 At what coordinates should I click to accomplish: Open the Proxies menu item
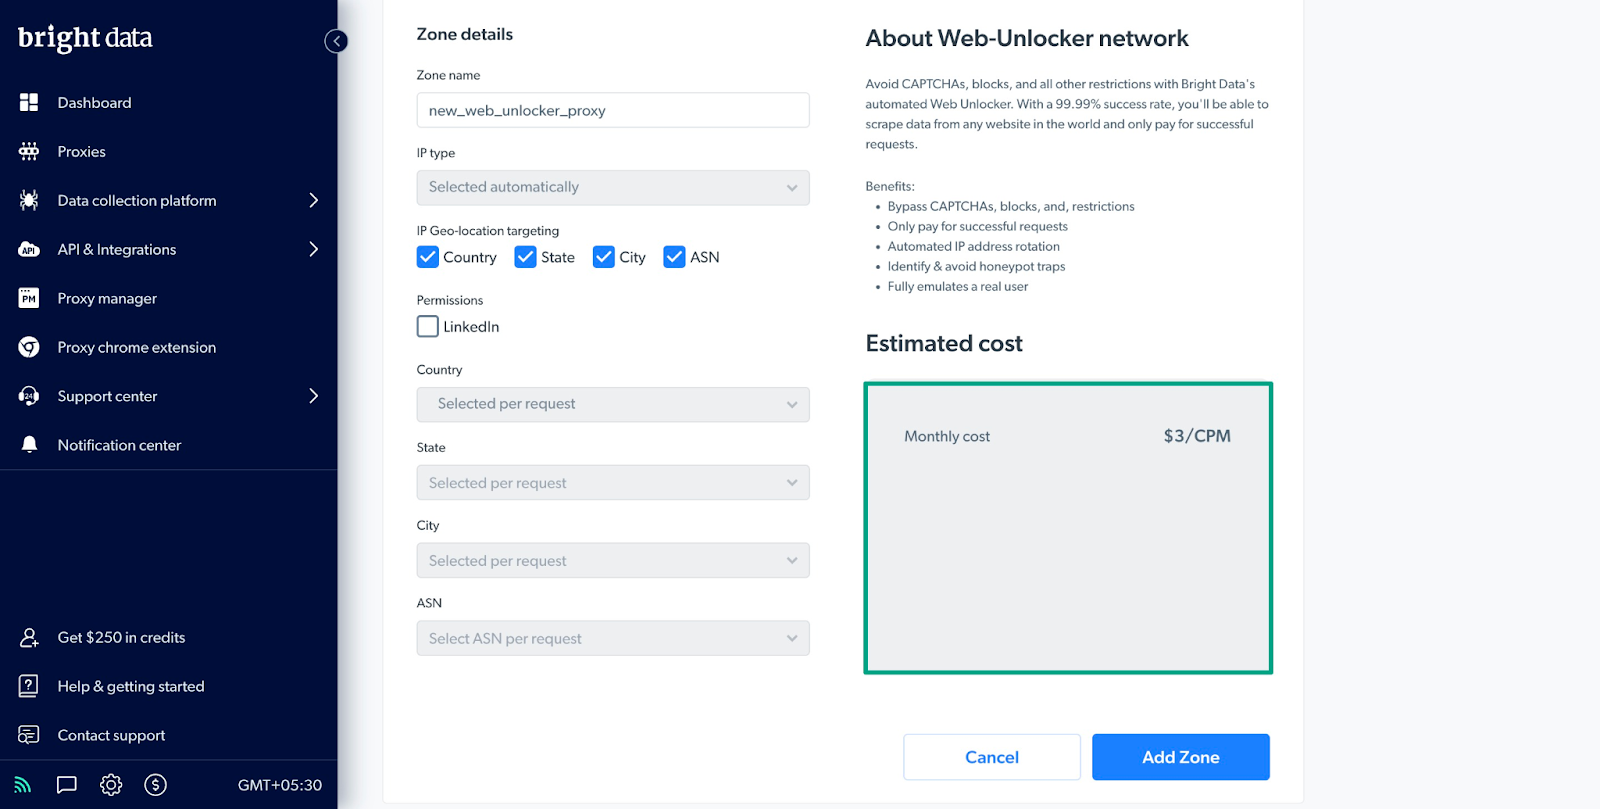click(81, 152)
